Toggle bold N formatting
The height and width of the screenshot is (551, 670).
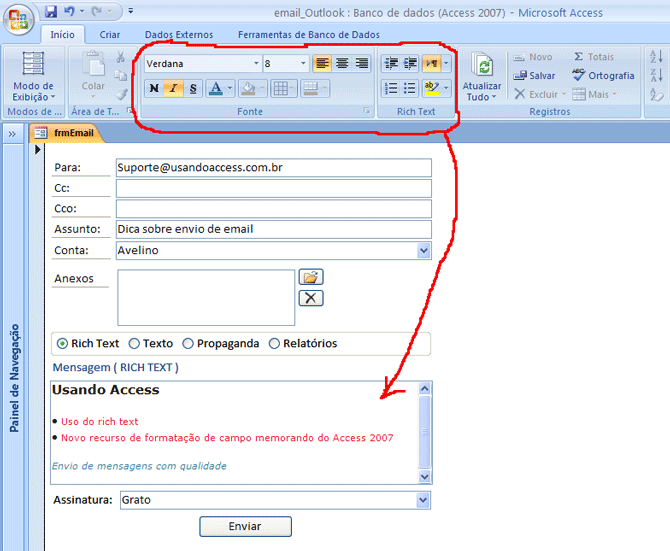[x=154, y=88]
